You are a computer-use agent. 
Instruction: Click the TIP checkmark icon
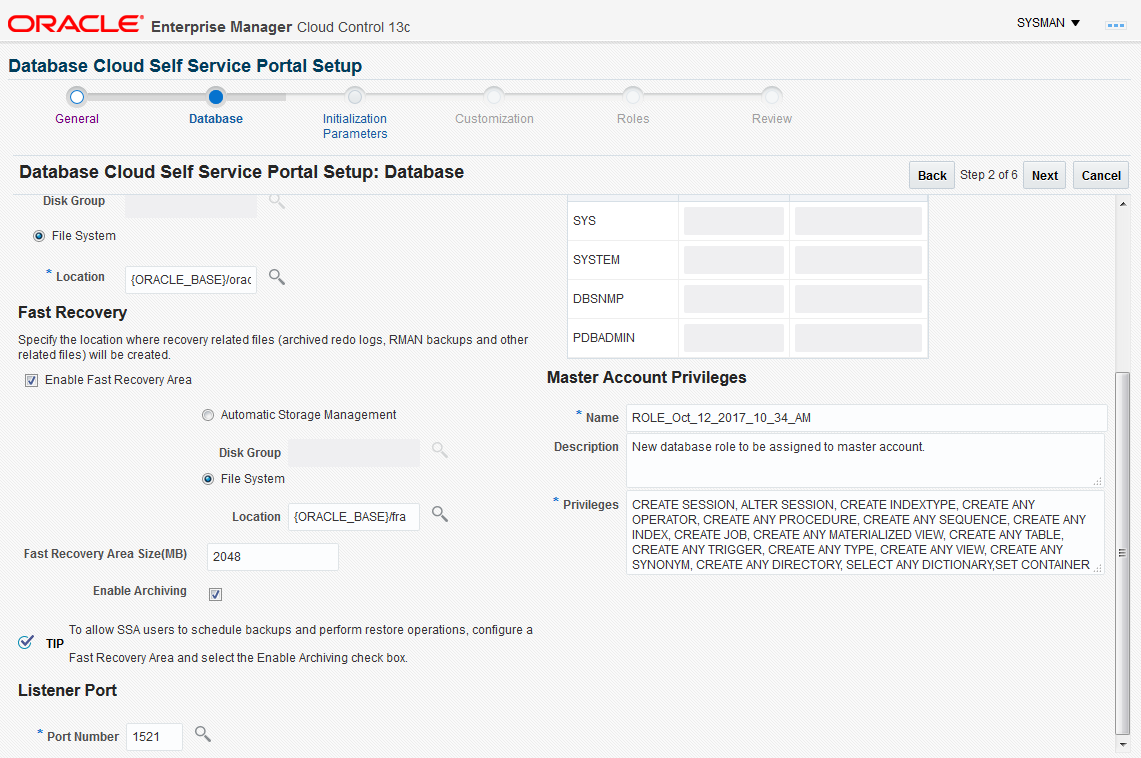click(25, 642)
